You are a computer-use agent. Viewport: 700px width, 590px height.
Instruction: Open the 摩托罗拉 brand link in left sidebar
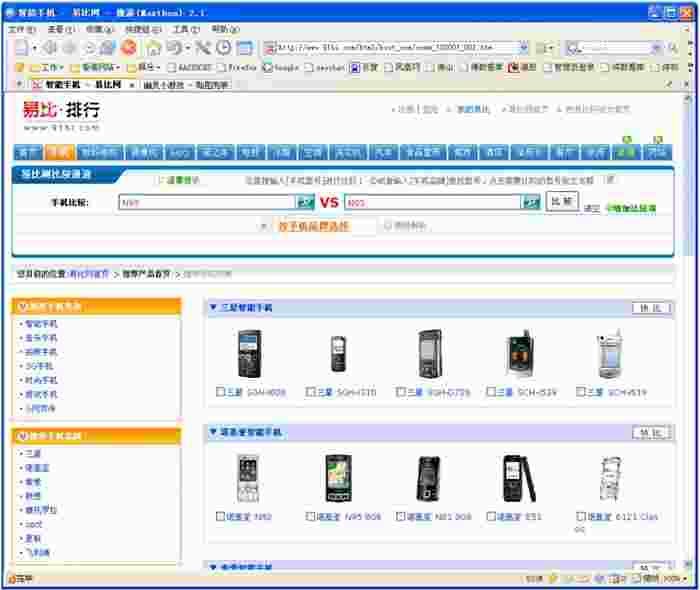point(41,510)
